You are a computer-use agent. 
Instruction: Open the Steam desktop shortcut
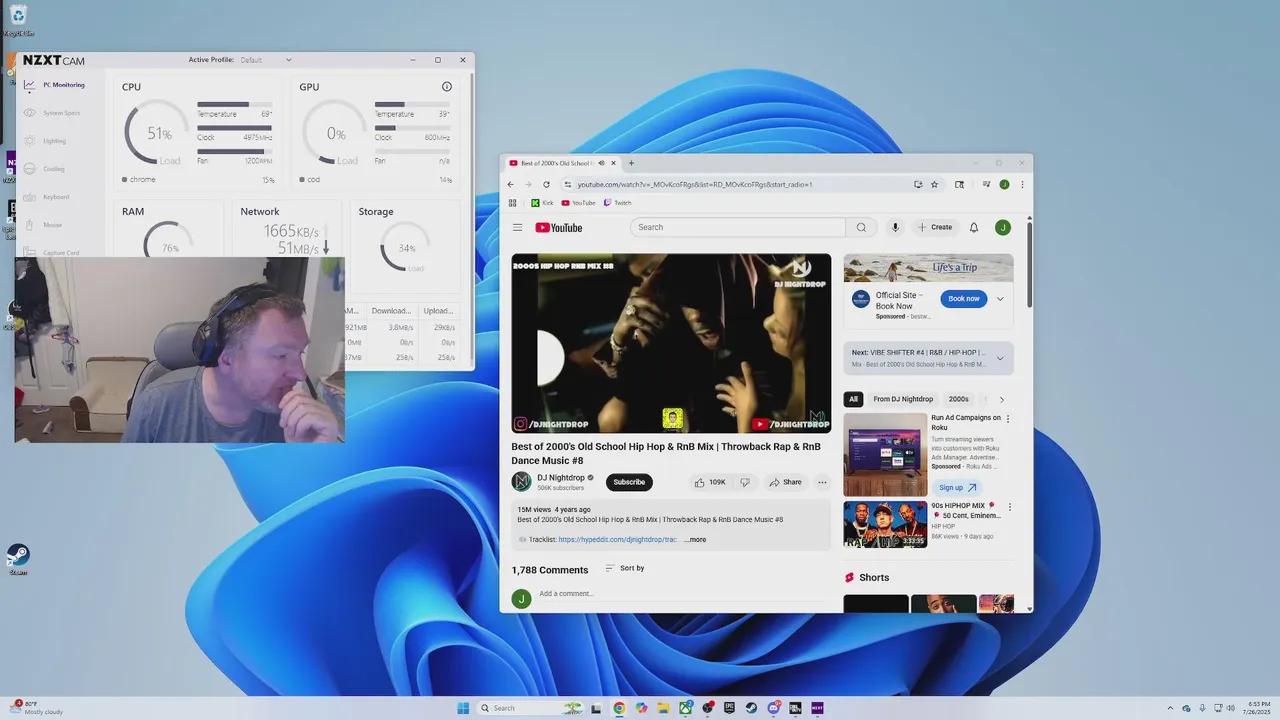(x=18, y=559)
